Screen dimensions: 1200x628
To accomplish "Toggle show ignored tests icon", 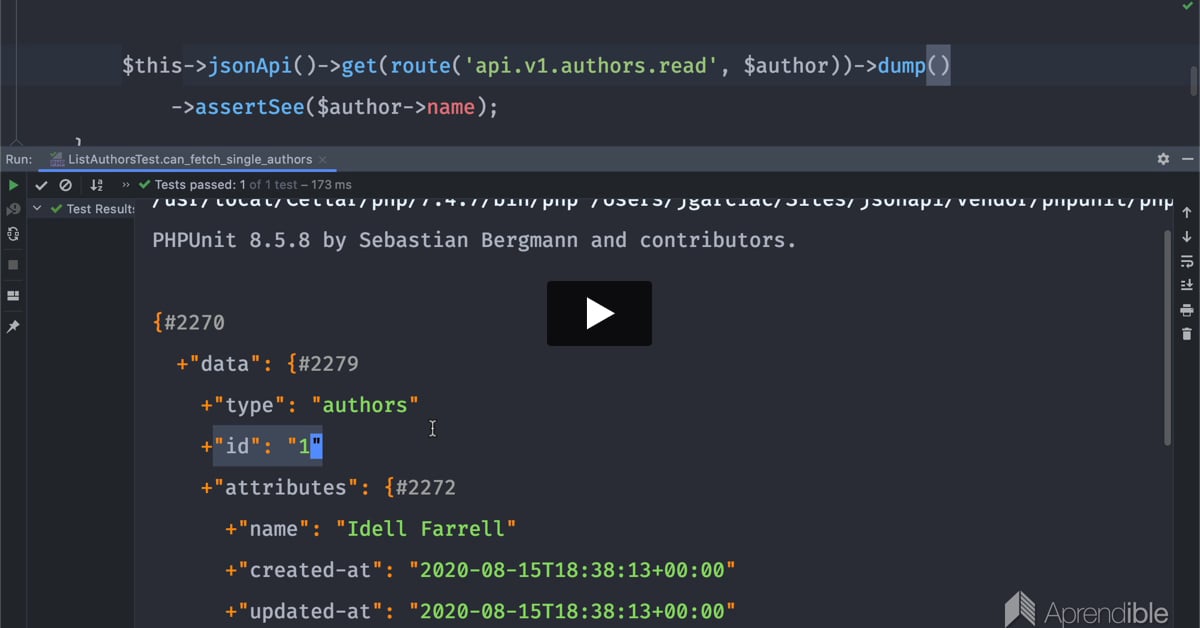I will [65, 185].
